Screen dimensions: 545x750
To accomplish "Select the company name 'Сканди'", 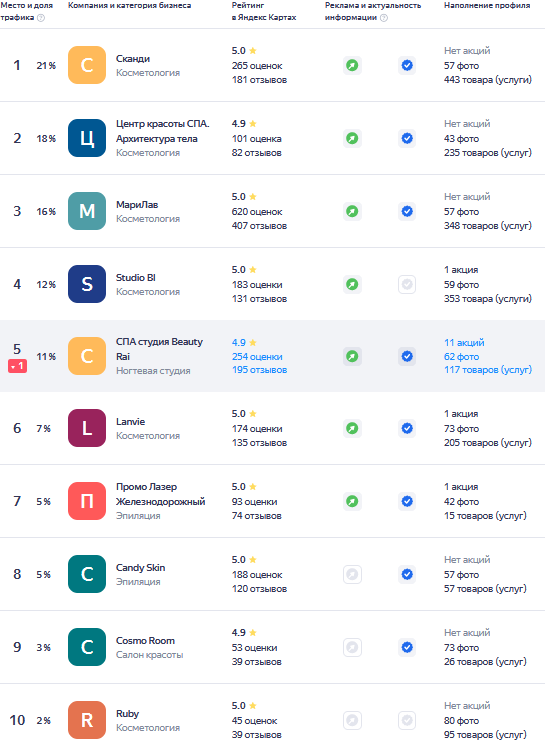I will (x=133, y=58).
